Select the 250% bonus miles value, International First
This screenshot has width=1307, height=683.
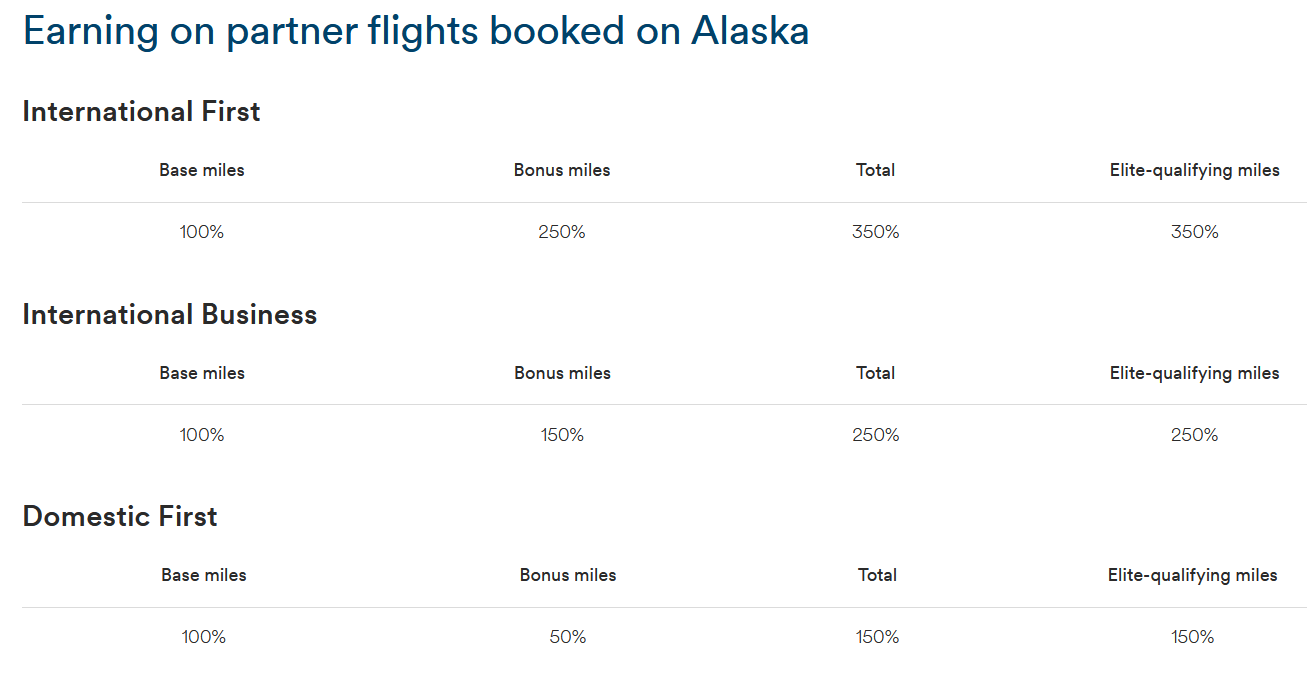pos(562,232)
